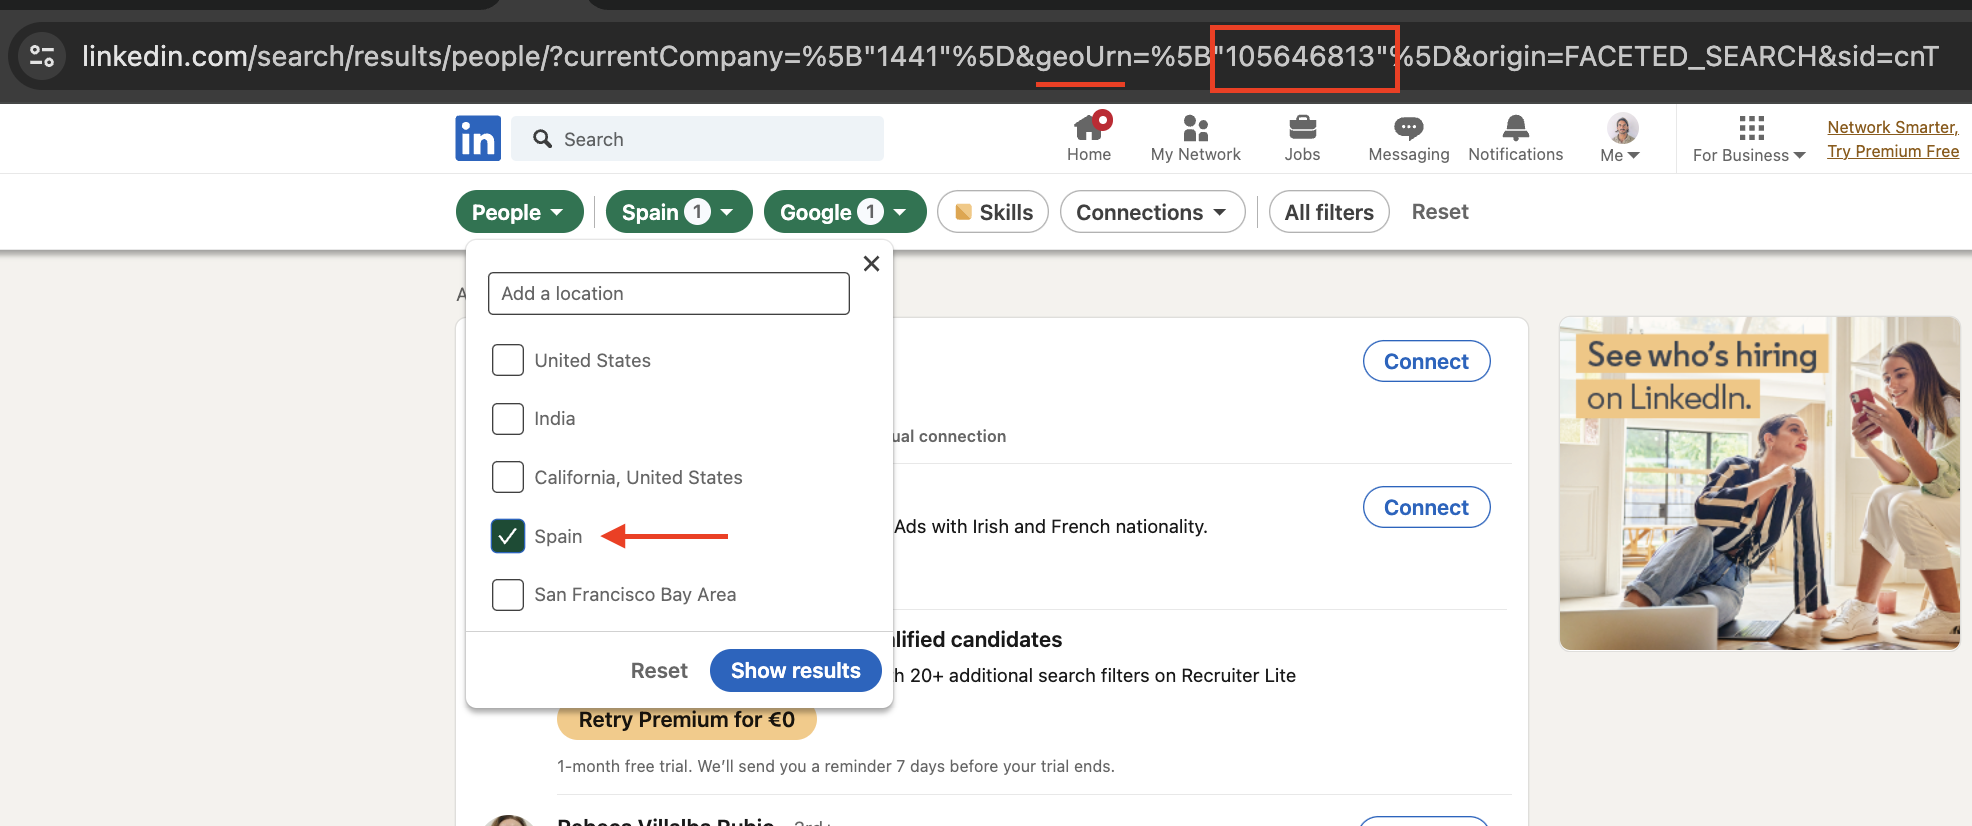Image resolution: width=1972 pixels, height=826 pixels.
Task: Expand the People filter dropdown
Action: (x=519, y=212)
